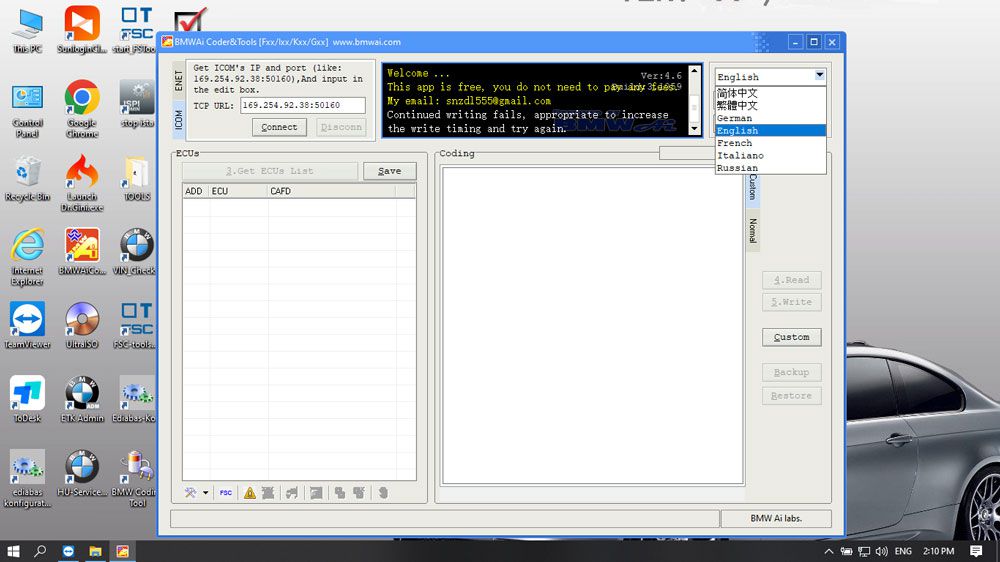Open the ETK Admin desktop shortcut
Image resolution: width=1000 pixels, height=562 pixels.
click(x=82, y=401)
